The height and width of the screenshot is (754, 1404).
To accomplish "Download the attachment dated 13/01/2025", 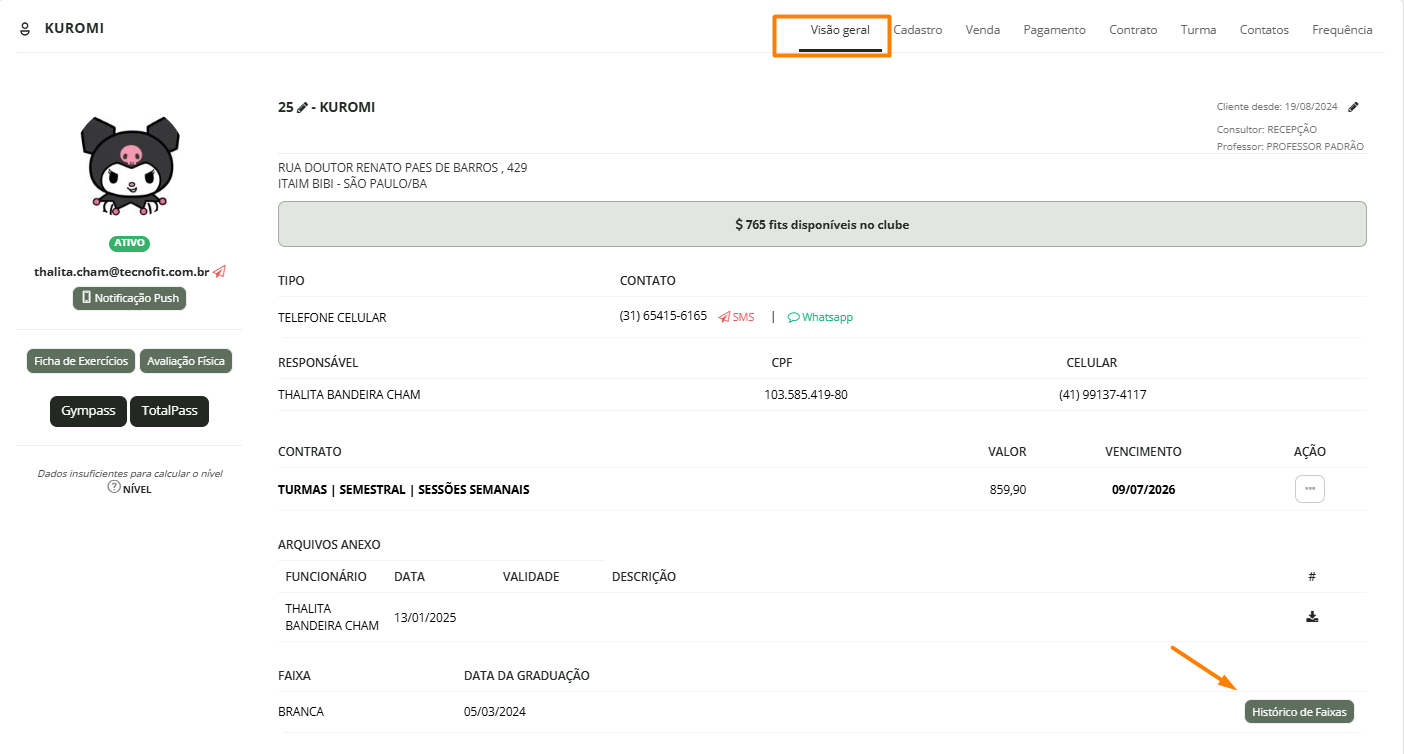I will 1312,617.
